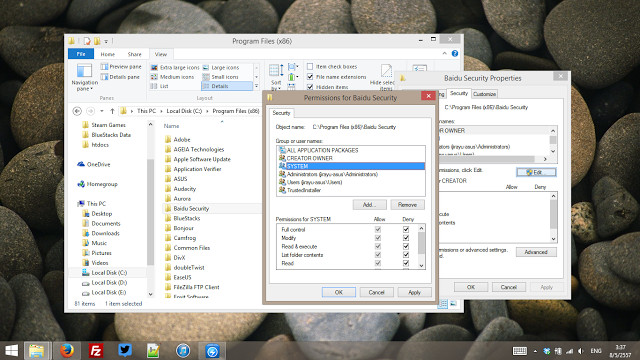Open recent locations dropdown arrow

click(102, 111)
